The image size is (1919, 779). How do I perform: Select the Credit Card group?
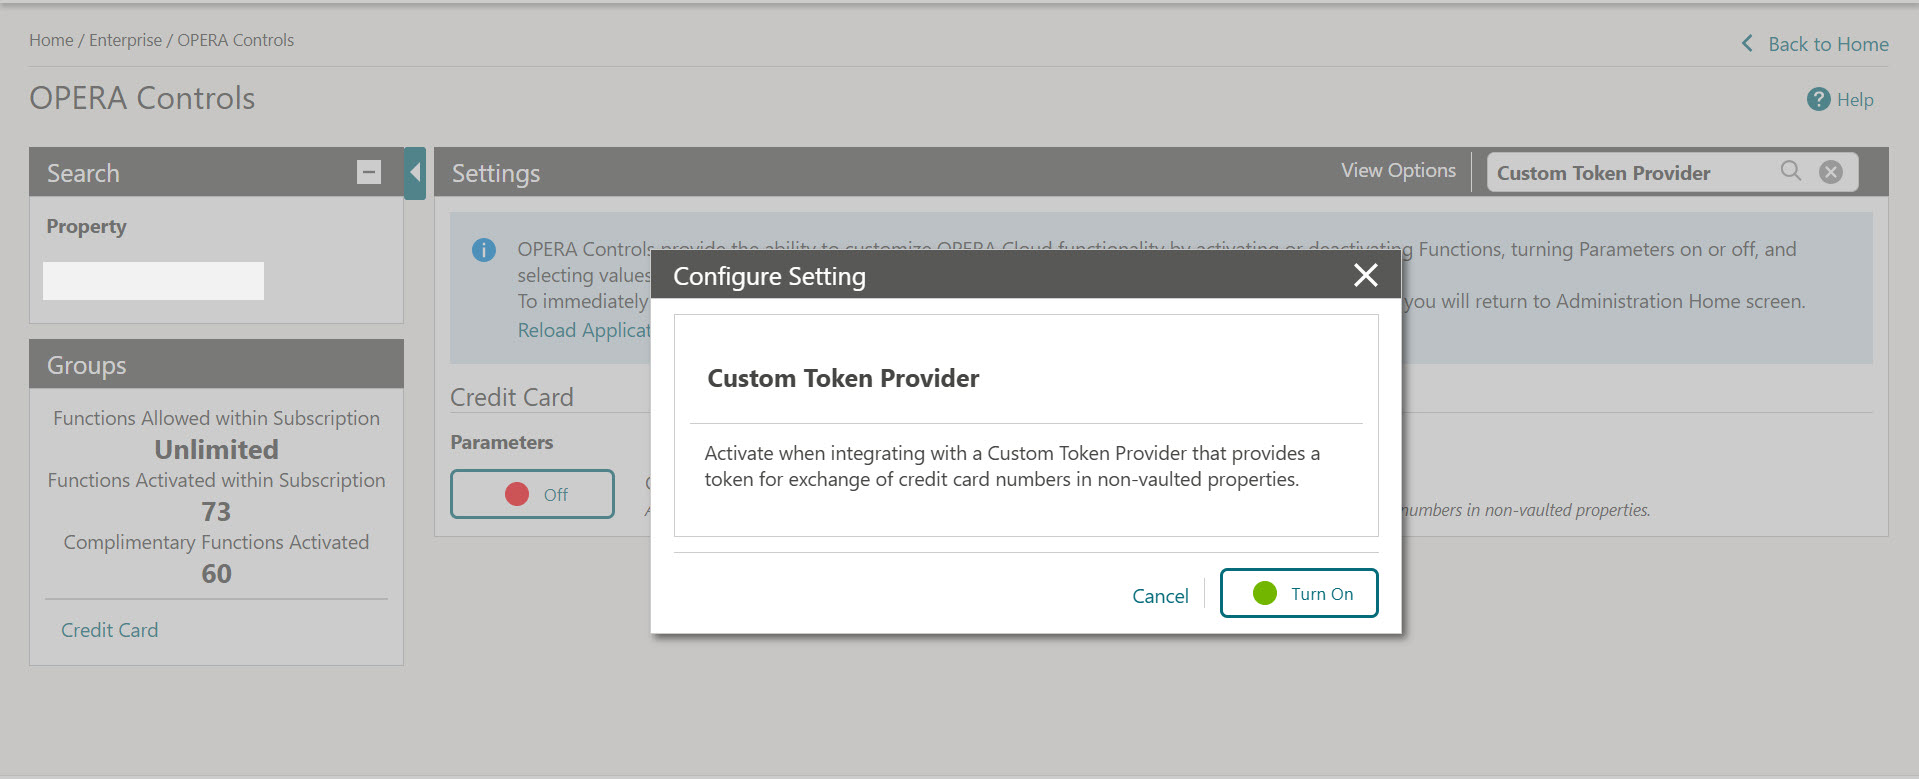pyautogui.click(x=109, y=629)
